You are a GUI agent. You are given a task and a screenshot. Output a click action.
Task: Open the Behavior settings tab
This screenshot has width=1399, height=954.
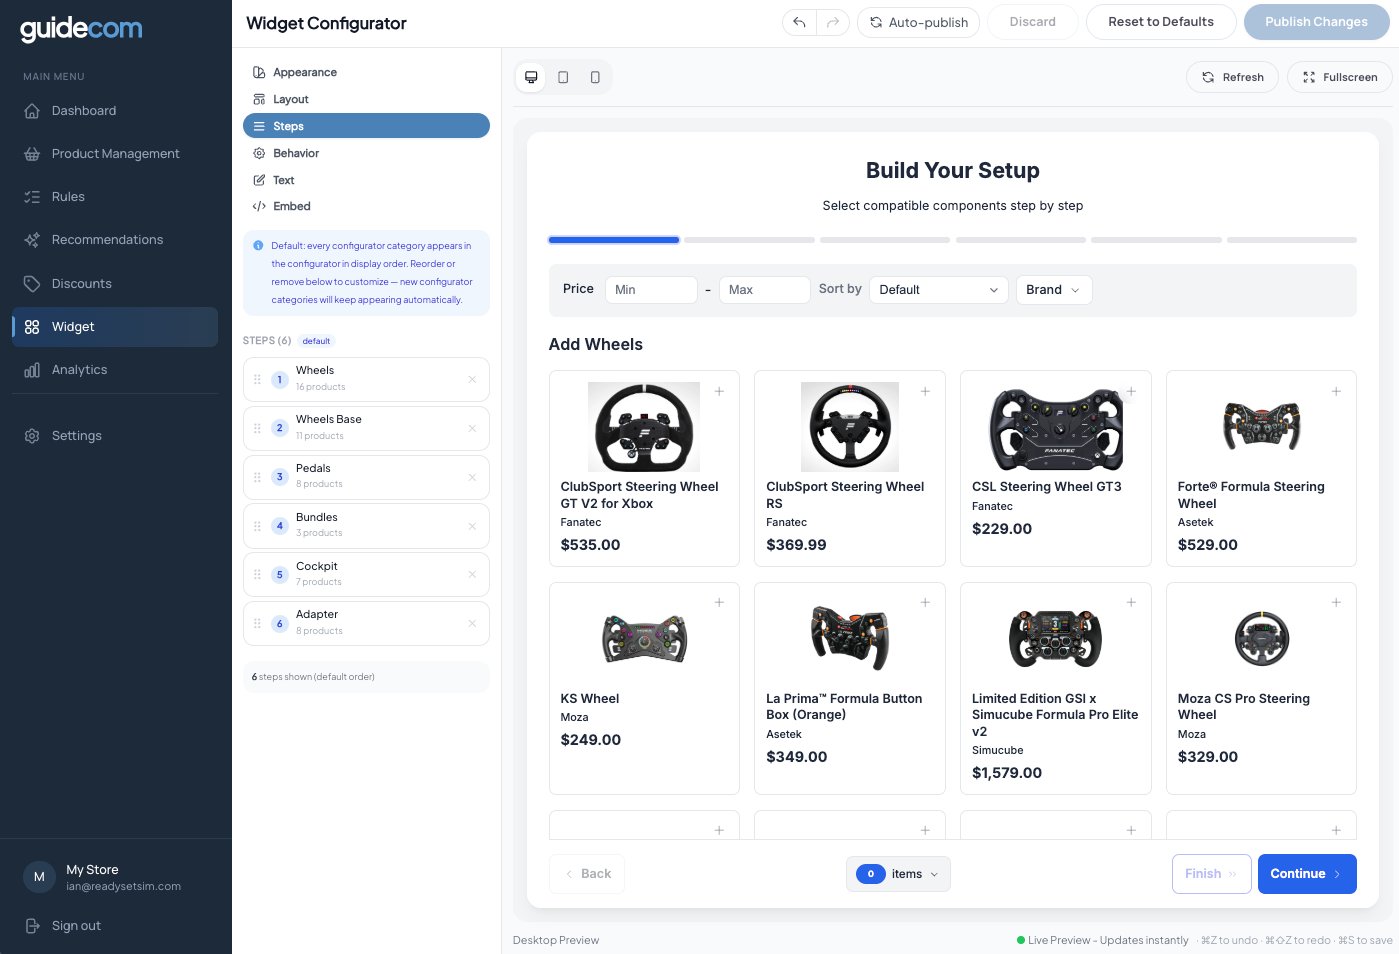[296, 153]
